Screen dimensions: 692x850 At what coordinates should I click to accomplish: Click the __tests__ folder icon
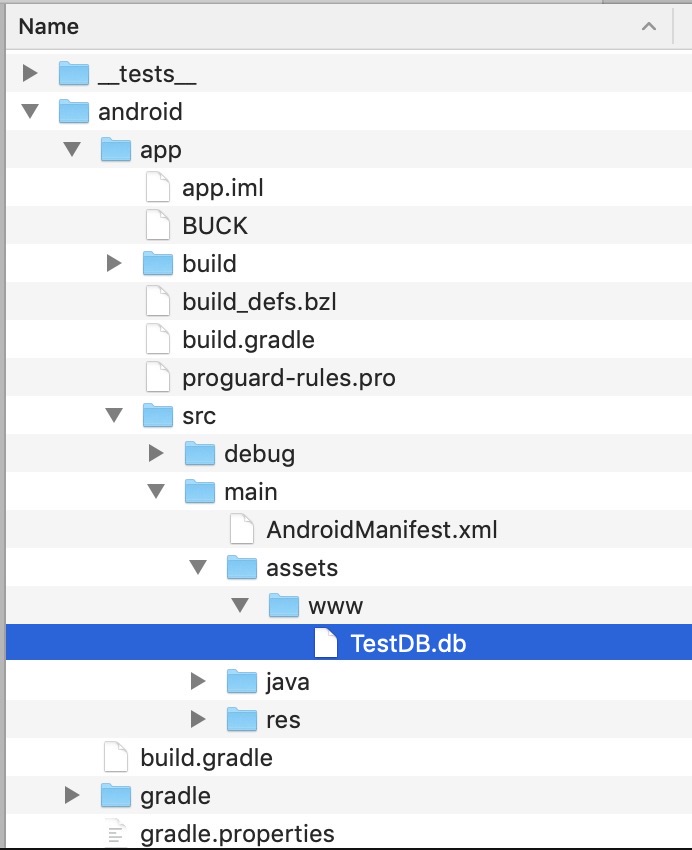(74, 73)
